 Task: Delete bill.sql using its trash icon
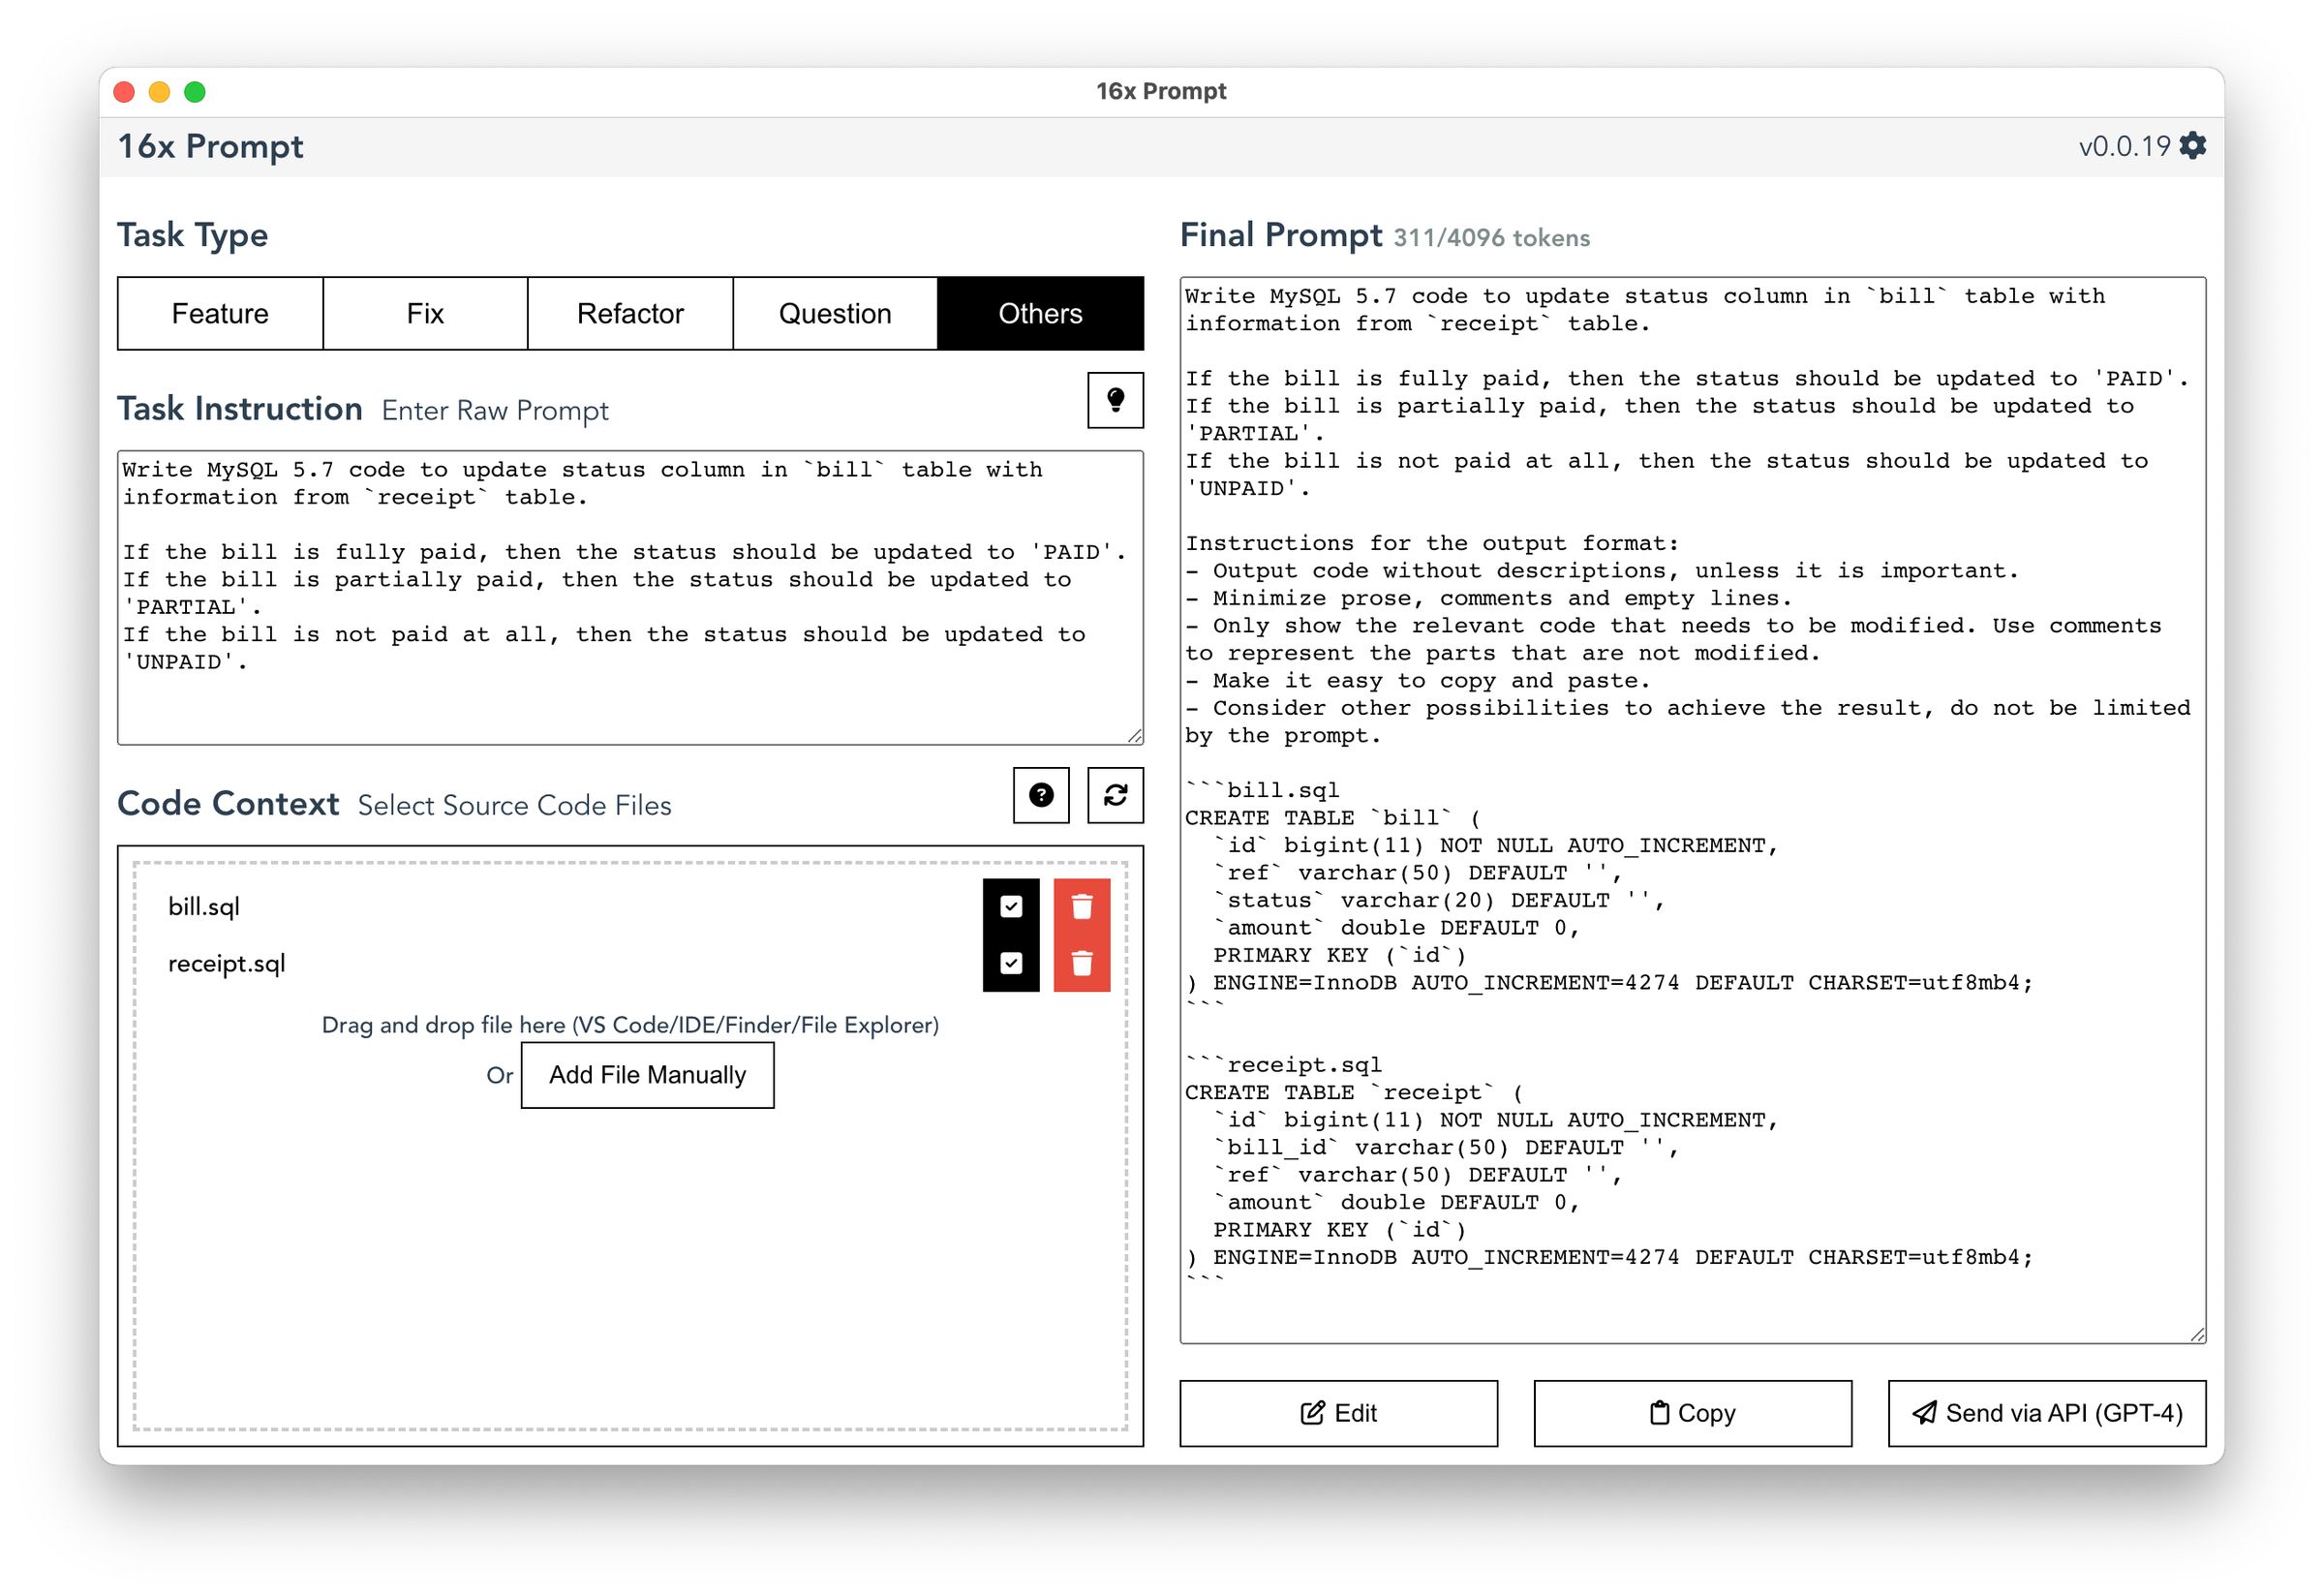[x=1080, y=906]
